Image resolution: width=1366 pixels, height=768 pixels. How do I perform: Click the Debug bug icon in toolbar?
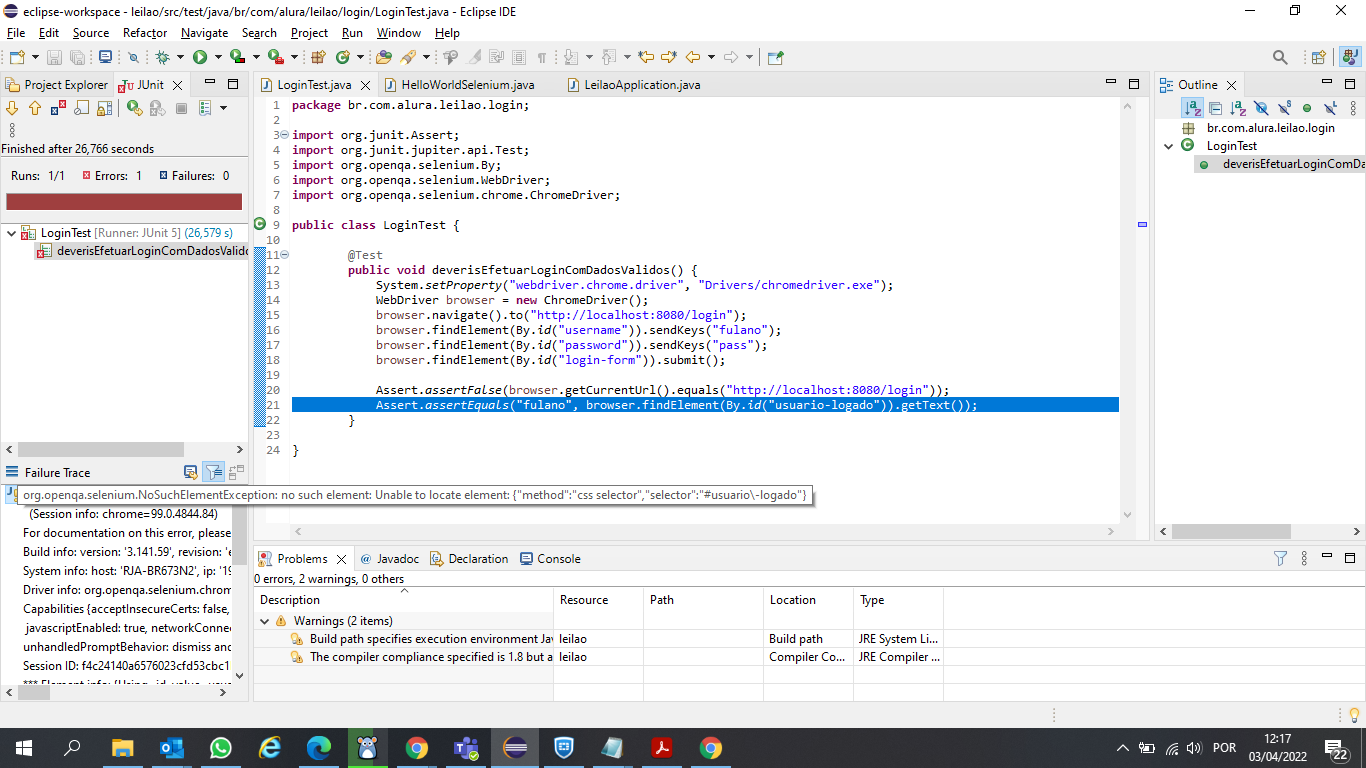point(163,58)
